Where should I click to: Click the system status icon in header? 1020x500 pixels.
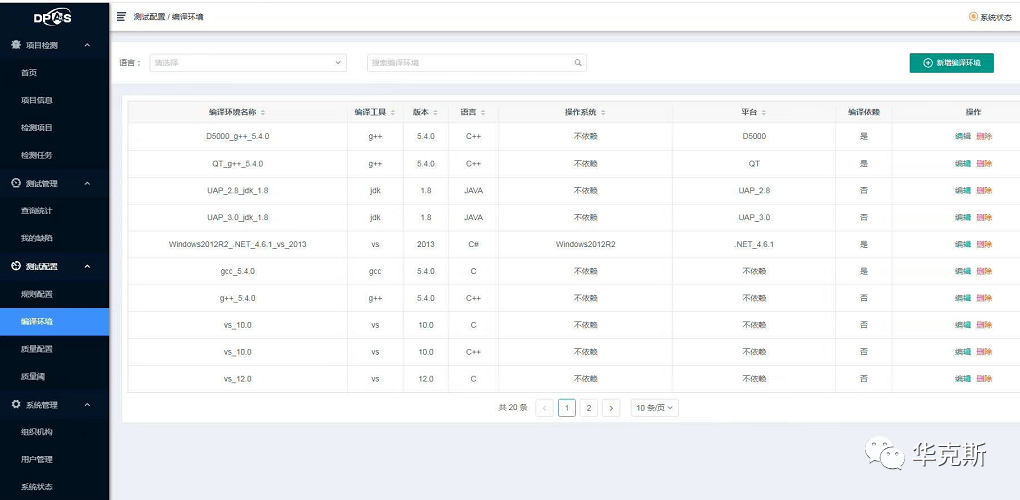pyautogui.click(x=973, y=17)
